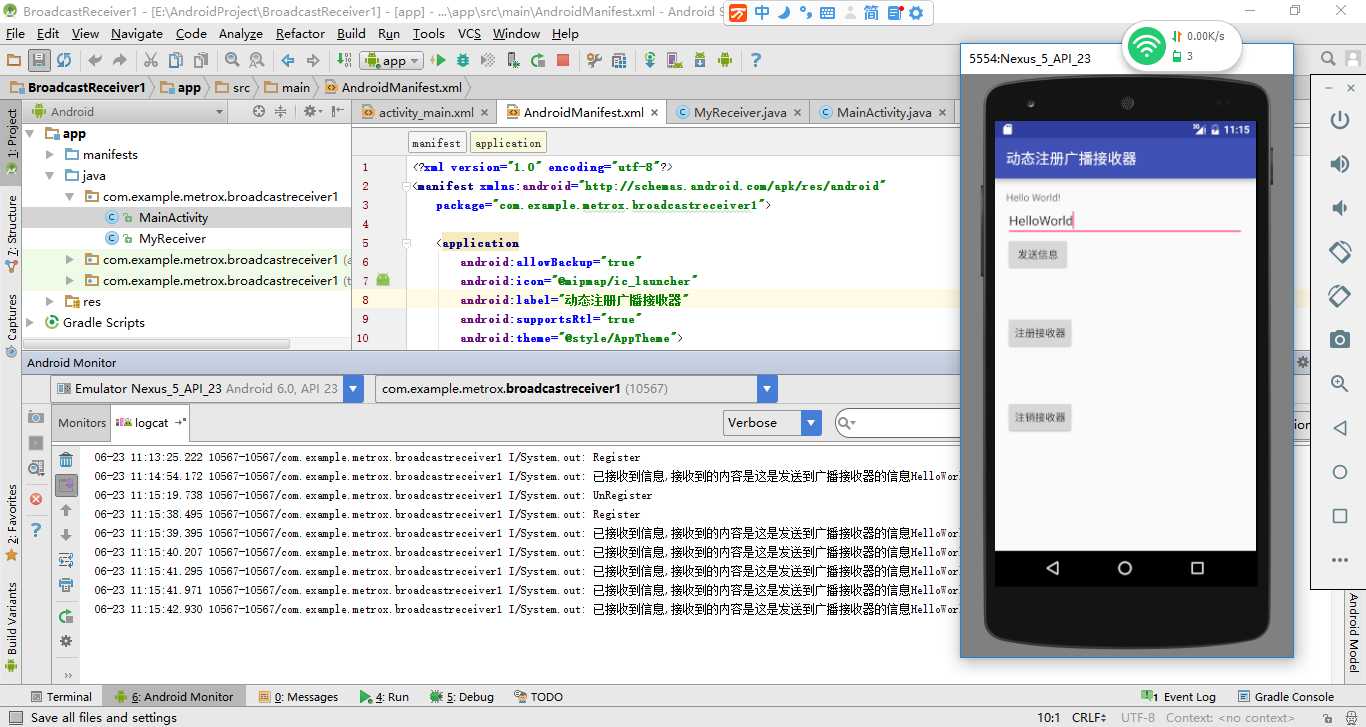
Task: Click the red Stop toolbar icon
Action: coord(563,60)
